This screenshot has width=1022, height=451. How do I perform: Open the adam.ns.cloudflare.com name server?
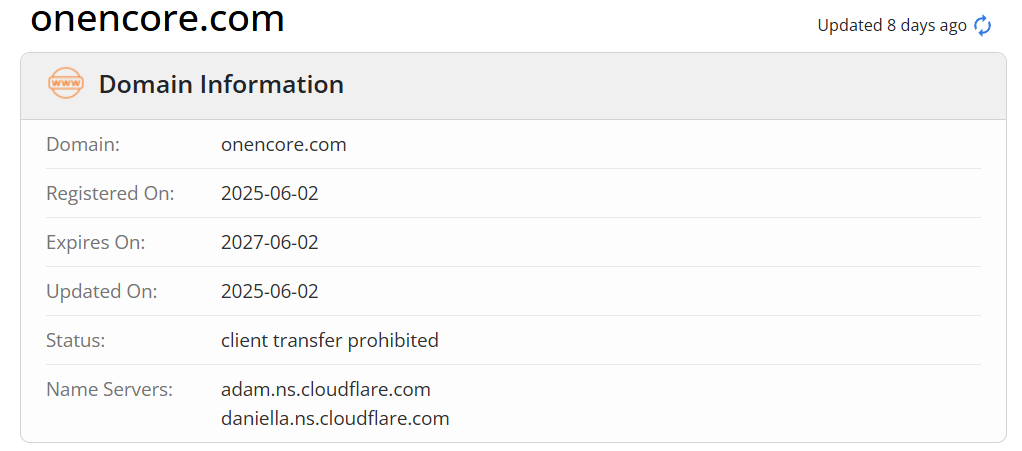(325, 389)
